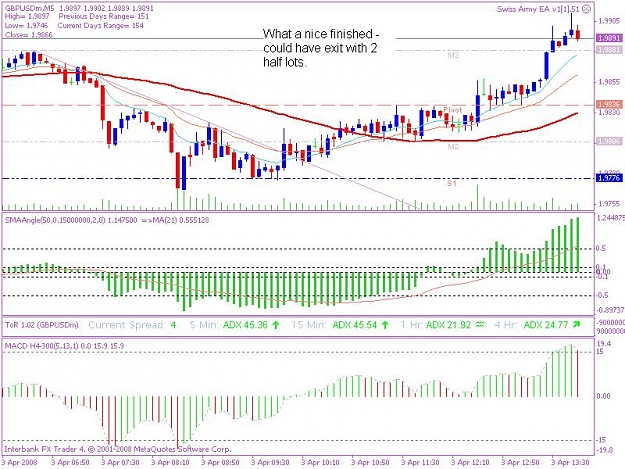Click the 3 Apr 13:30 time label
Screen dimensions: 625x469
570,462
